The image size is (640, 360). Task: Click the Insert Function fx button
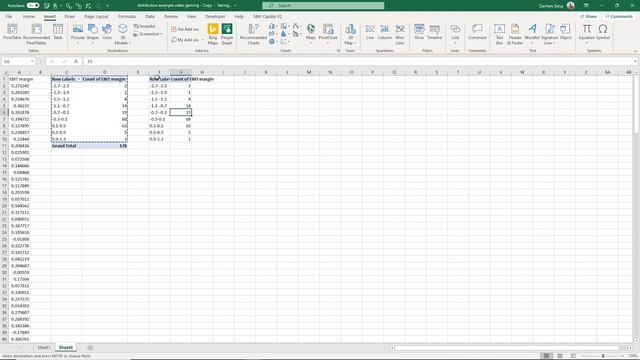[x=76, y=61]
